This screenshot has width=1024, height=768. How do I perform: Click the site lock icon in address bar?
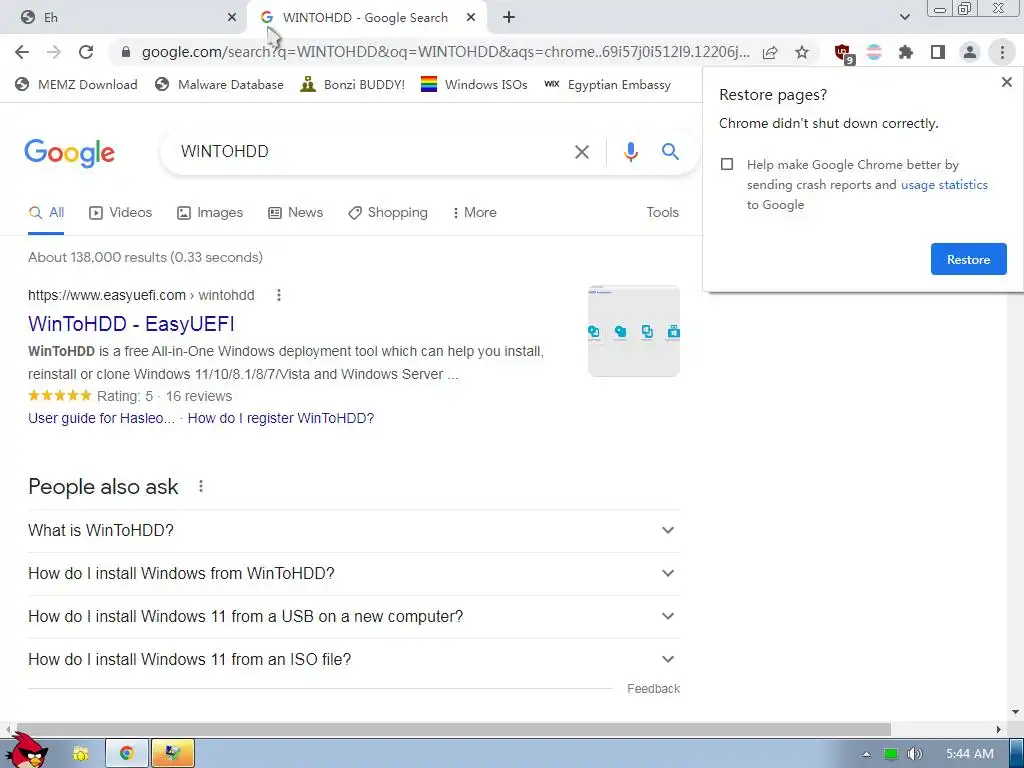[126, 52]
